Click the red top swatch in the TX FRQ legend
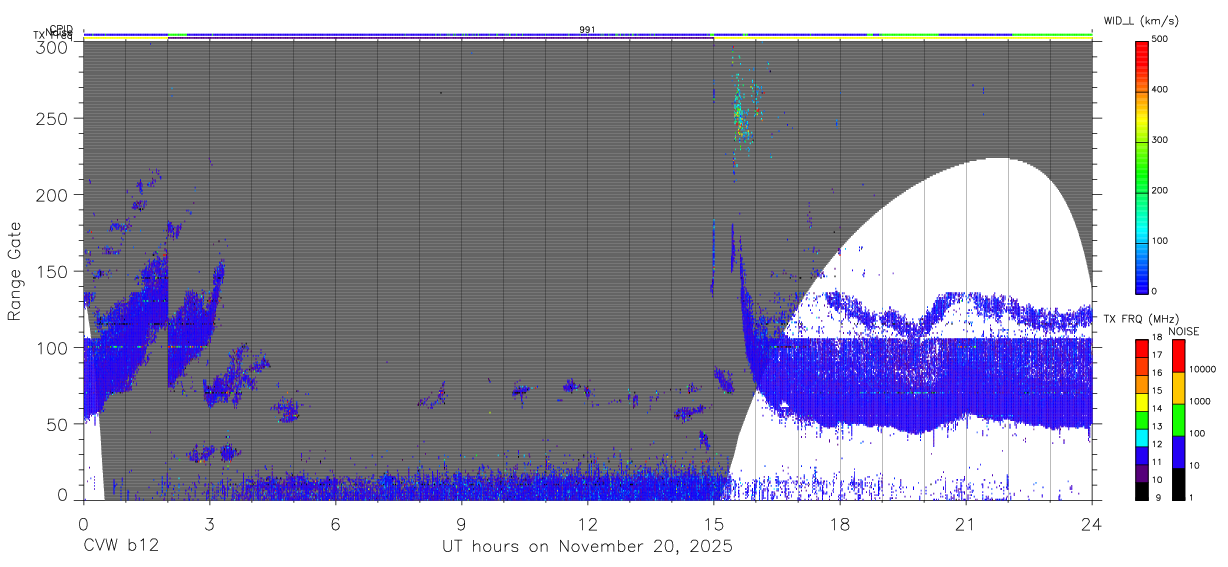1228x567 pixels. [1141, 347]
